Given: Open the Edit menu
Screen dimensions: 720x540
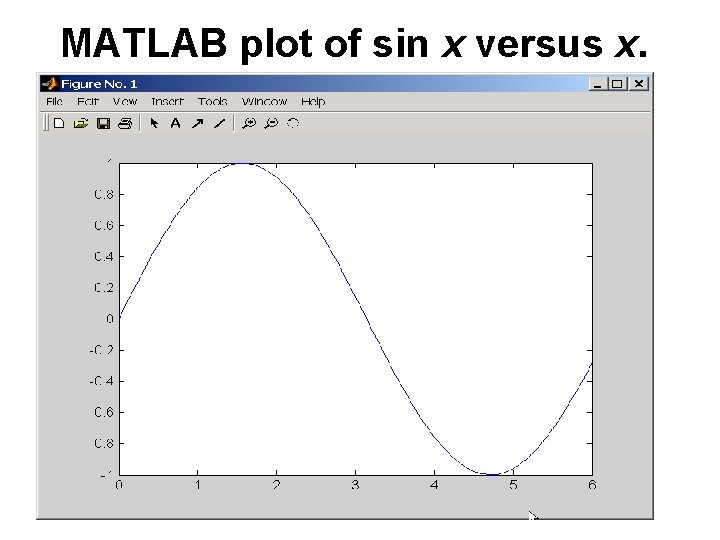Looking at the screenshot, I should tap(88, 101).
